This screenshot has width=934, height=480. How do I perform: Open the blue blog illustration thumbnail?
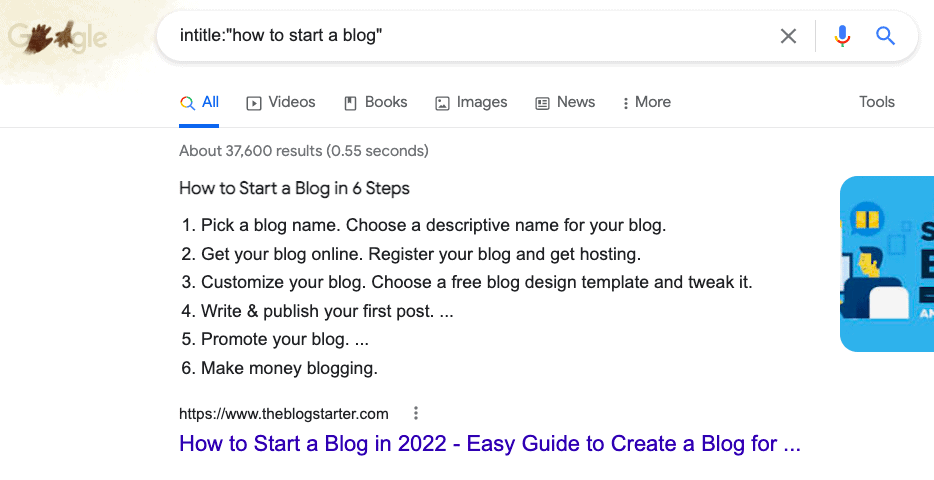coord(887,264)
